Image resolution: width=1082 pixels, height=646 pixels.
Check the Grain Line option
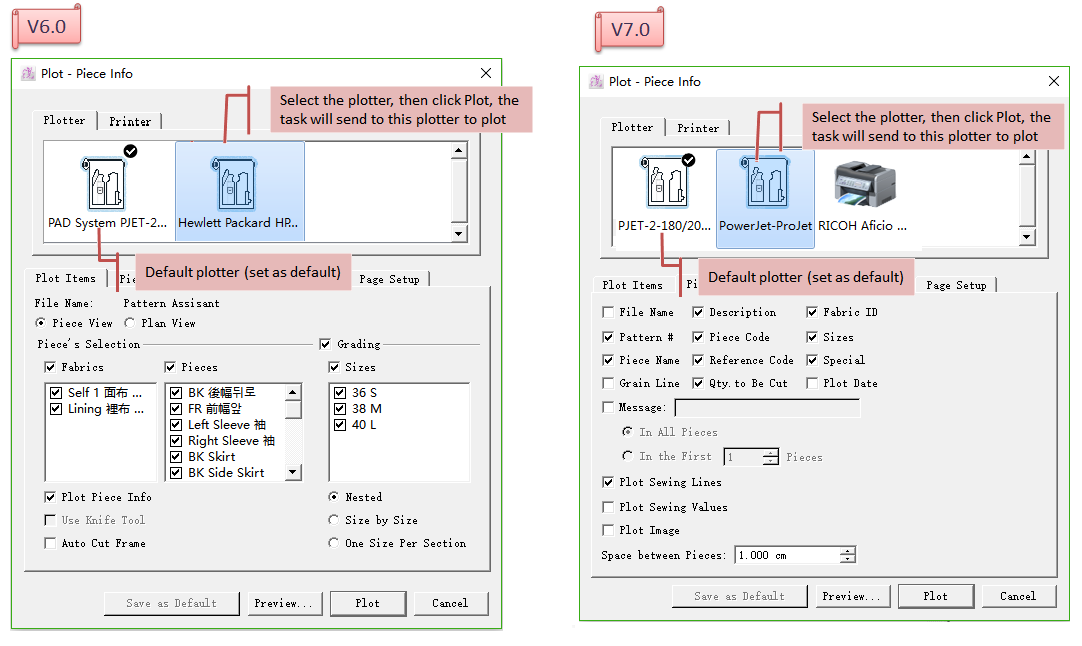[608, 384]
